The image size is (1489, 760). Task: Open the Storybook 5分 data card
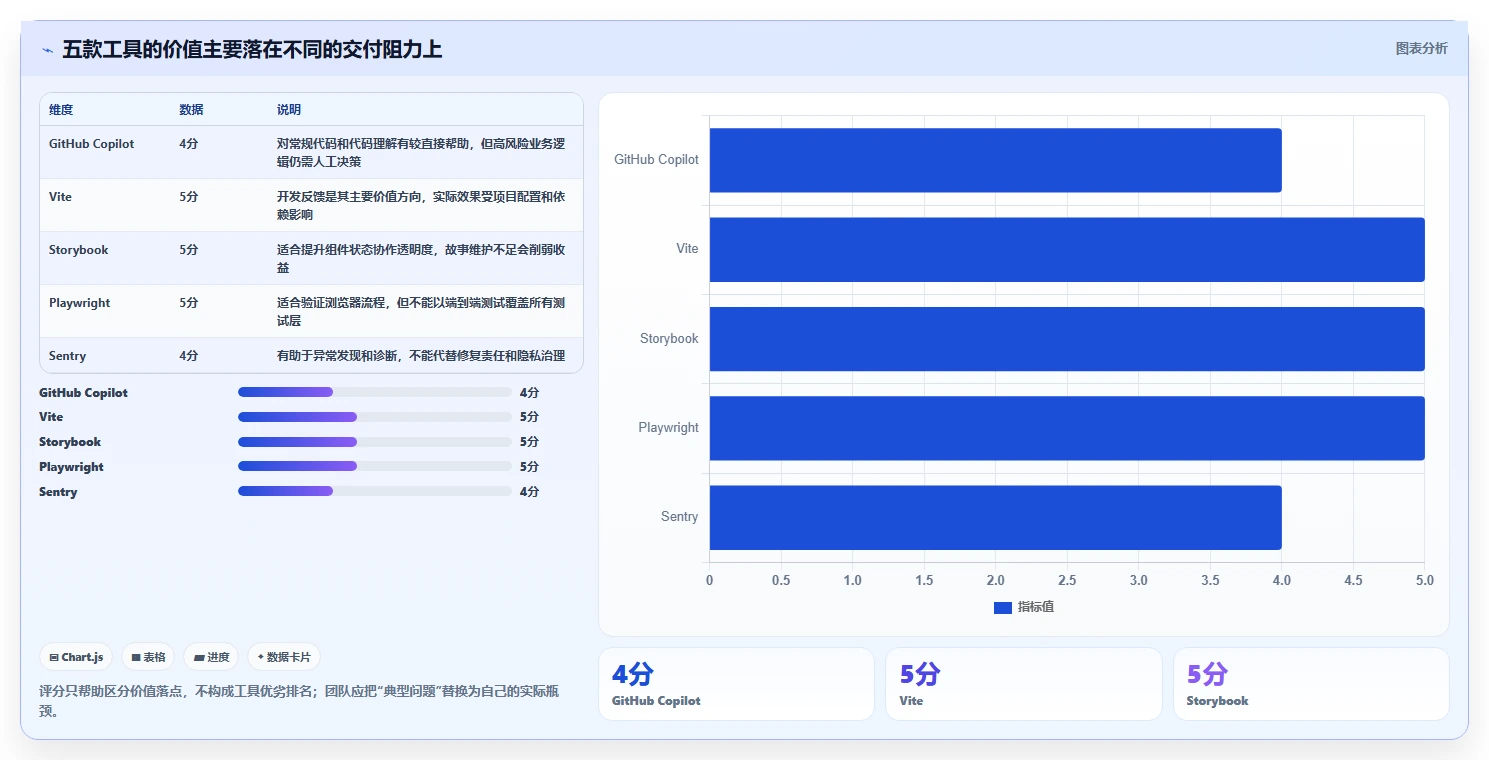click(1311, 684)
